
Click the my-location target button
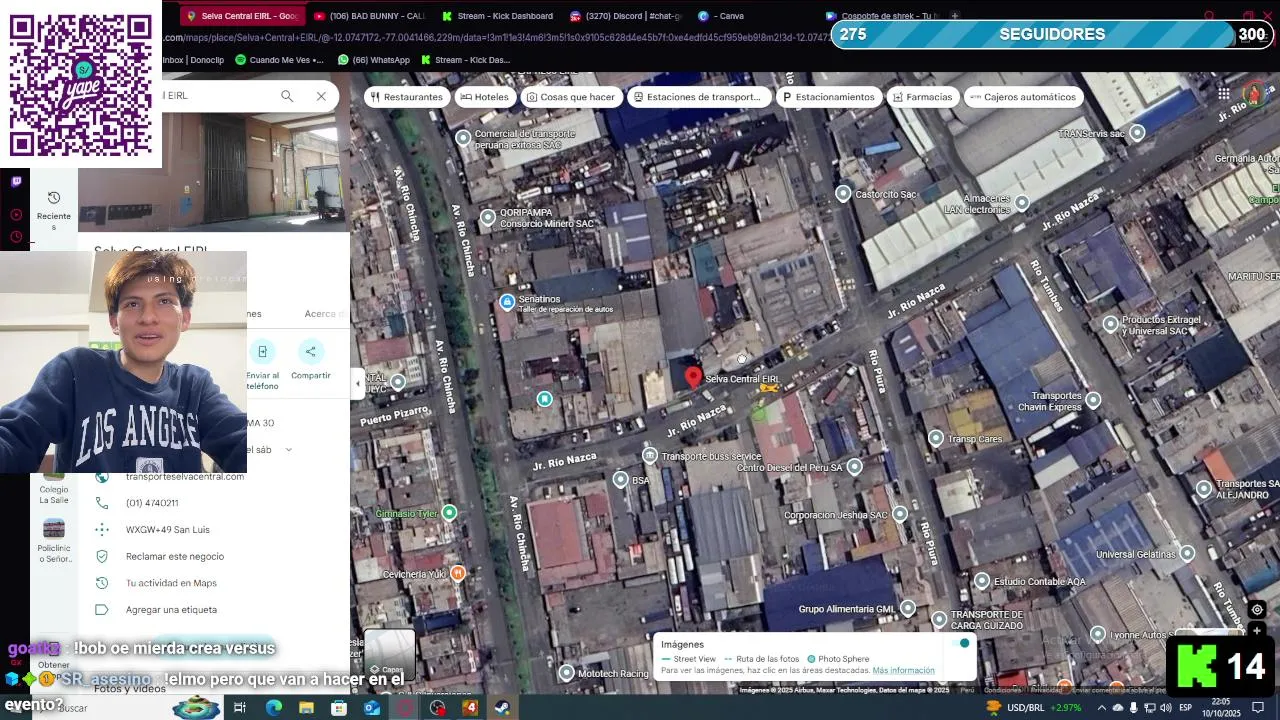pos(1257,609)
